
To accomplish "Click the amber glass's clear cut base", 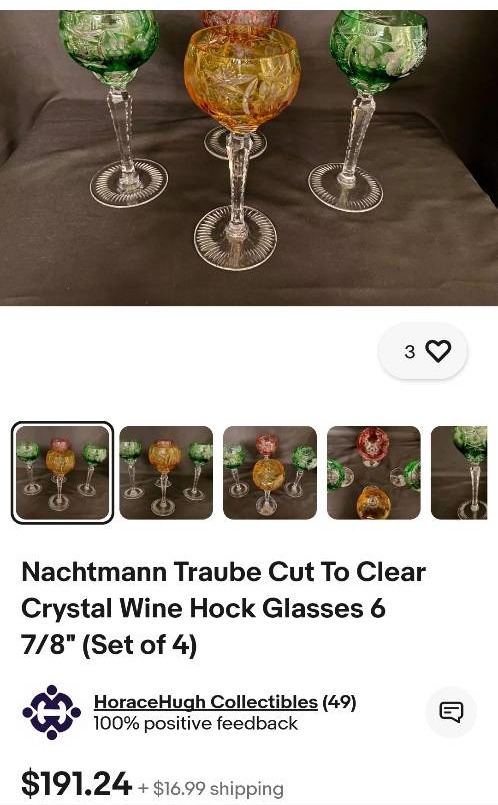I will coord(235,239).
